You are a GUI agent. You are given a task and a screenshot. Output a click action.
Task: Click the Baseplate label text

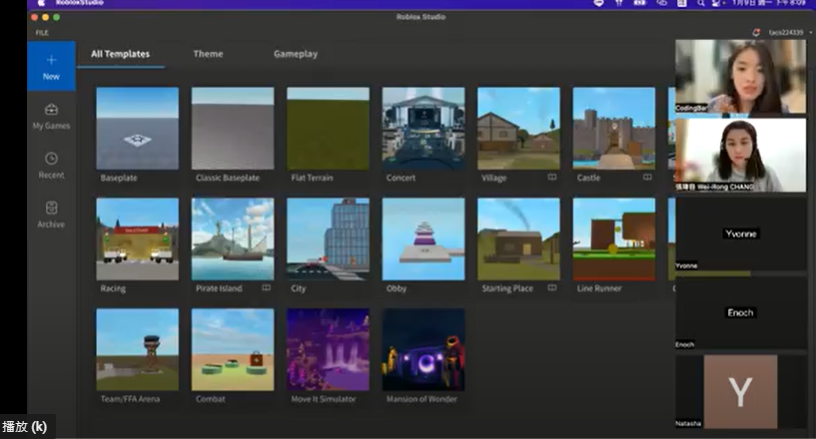pyautogui.click(x=119, y=178)
